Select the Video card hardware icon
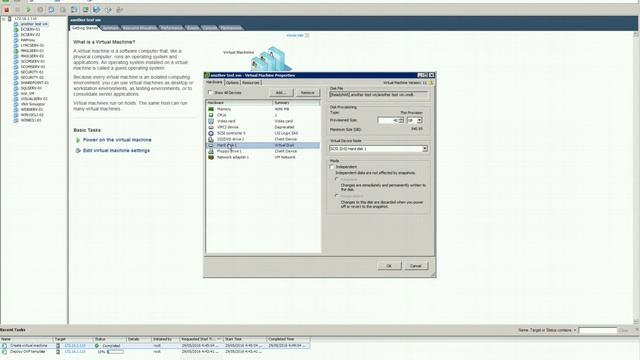The image size is (640, 360). click(211, 121)
